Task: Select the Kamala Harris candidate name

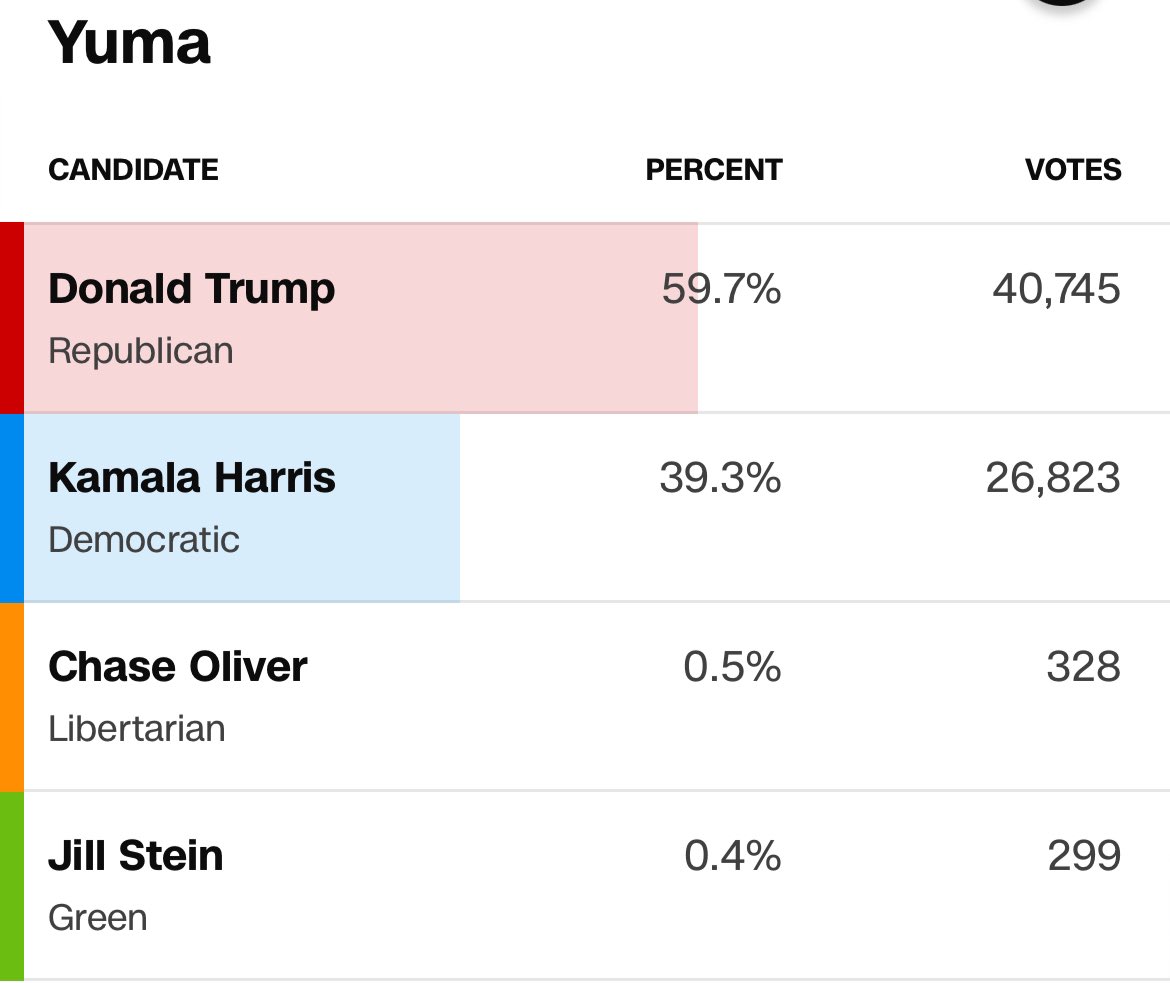Action: [191, 478]
